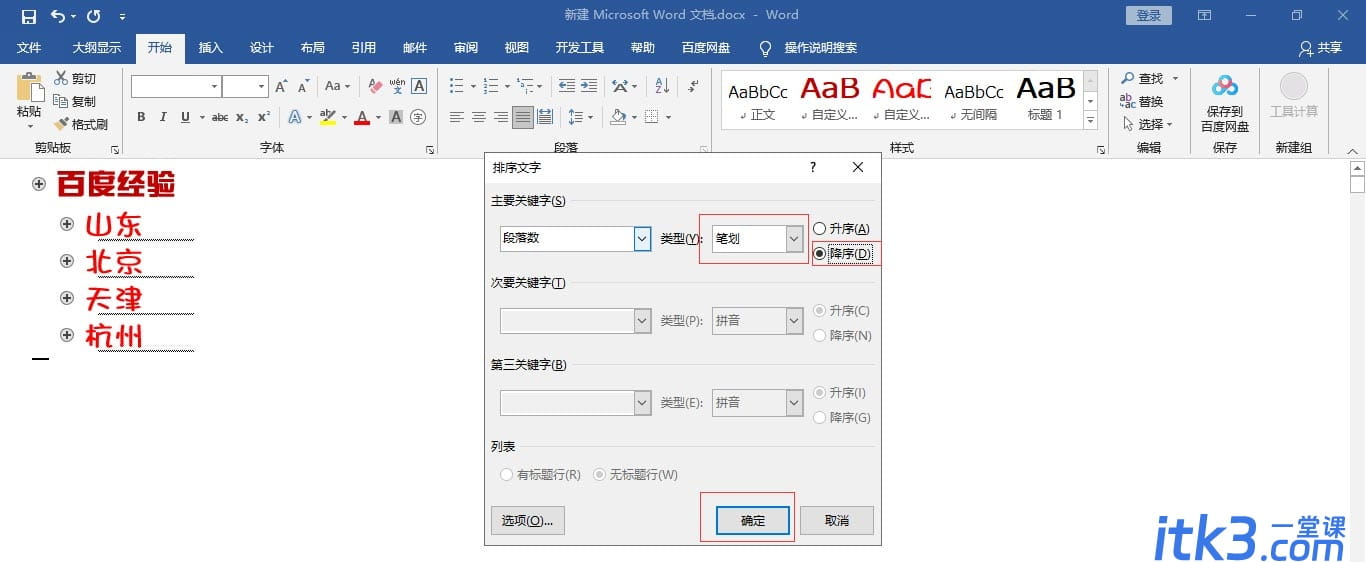
Task: Click the Repeat icon in quick access toolbar
Action: pos(94,16)
